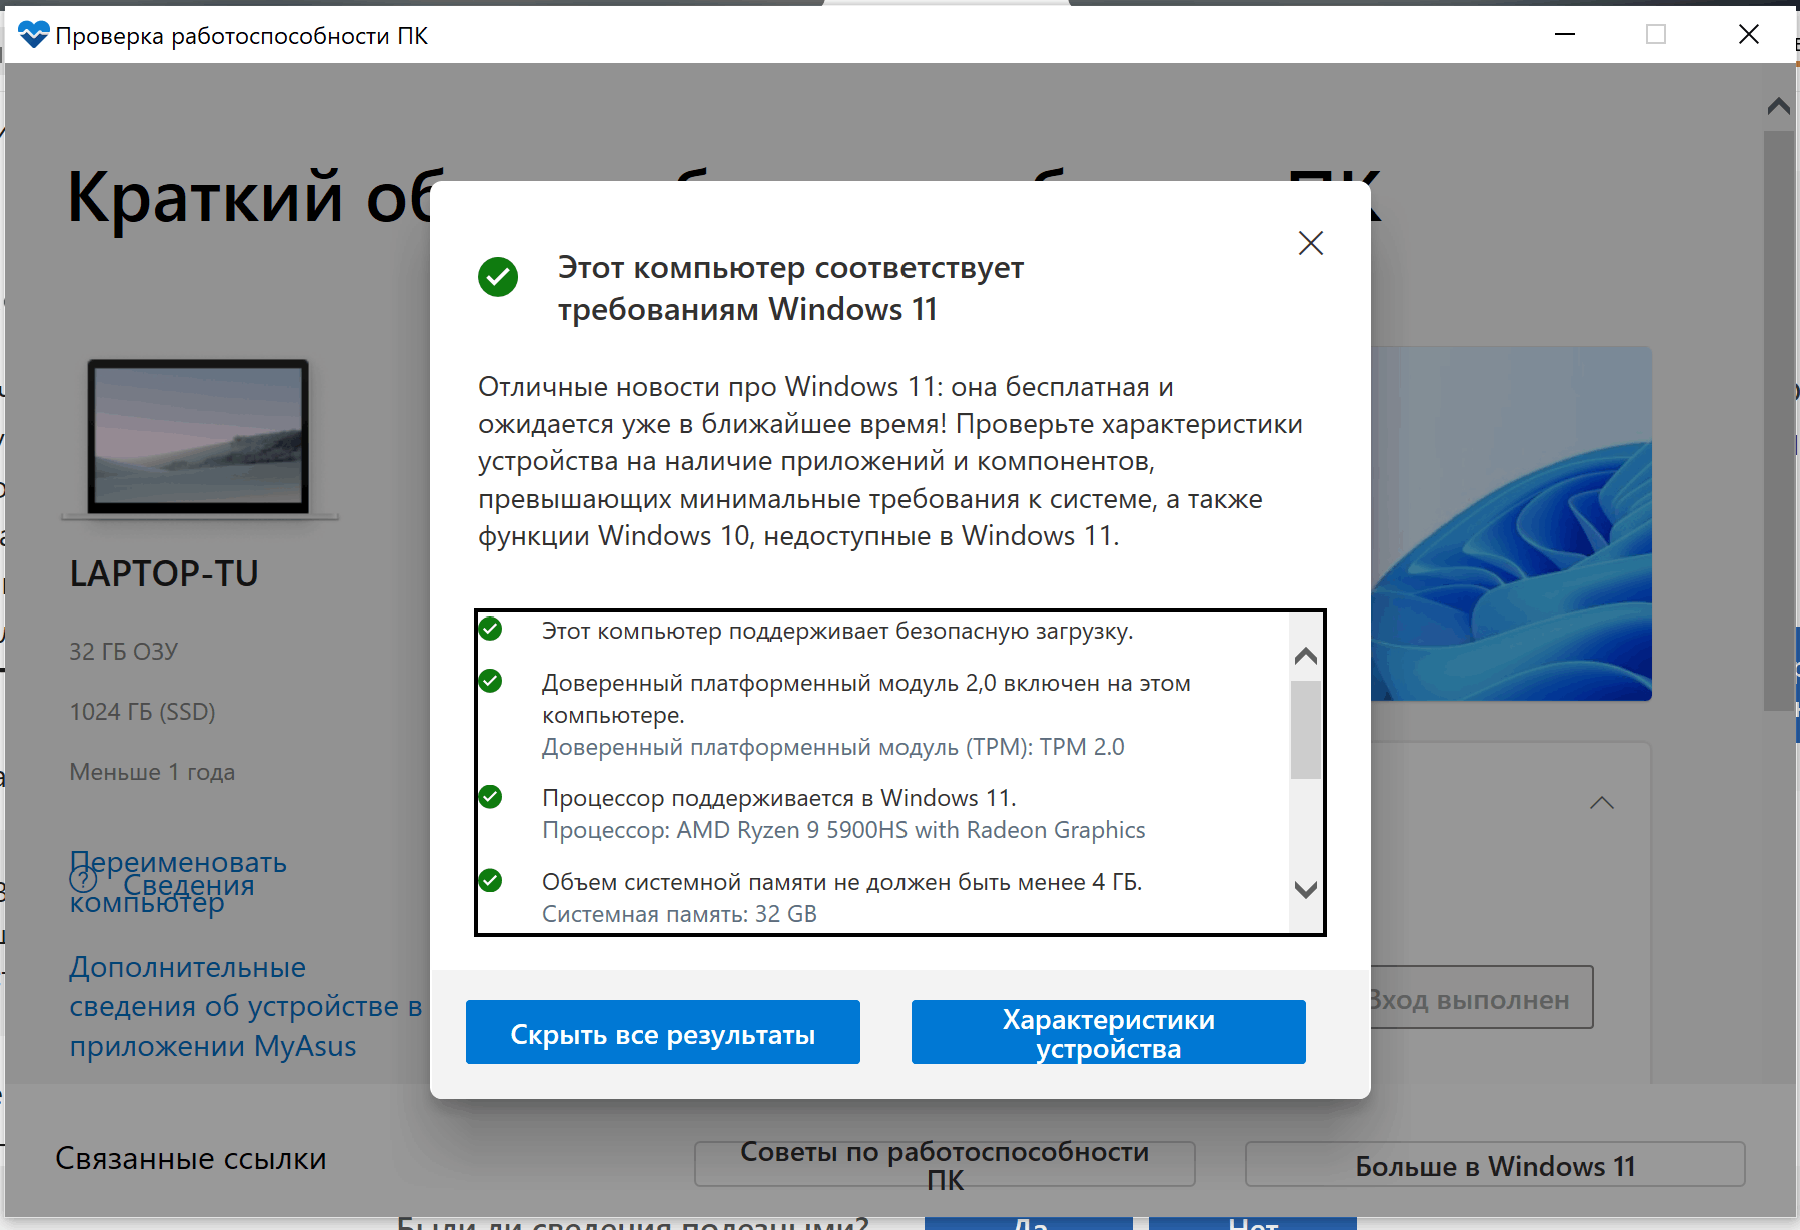Viewport: 1800px width, 1230px height.
Task: Click 'Системная память: 32 GB' text
Action: click(x=679, y=914)
